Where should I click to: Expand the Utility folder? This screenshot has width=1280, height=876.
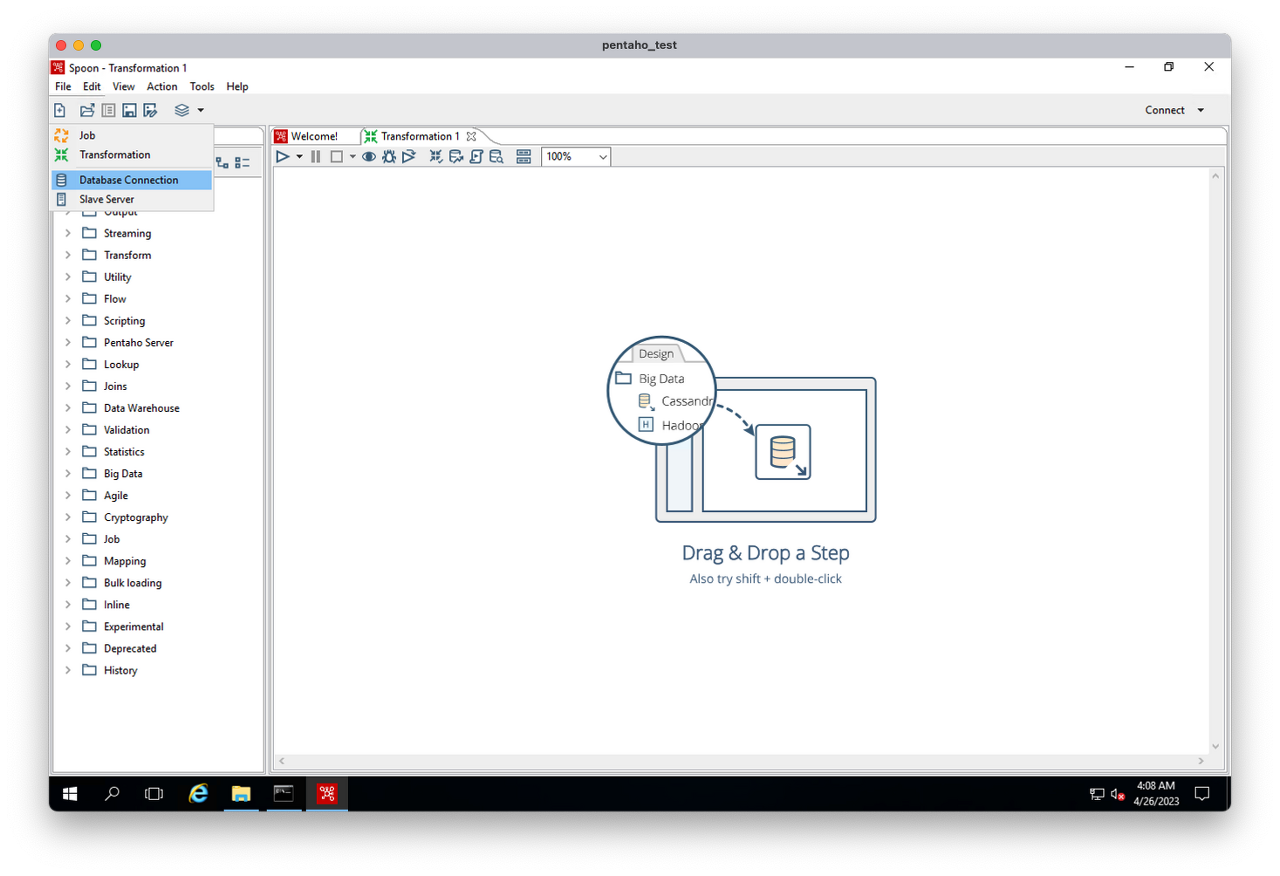point(68,277)
